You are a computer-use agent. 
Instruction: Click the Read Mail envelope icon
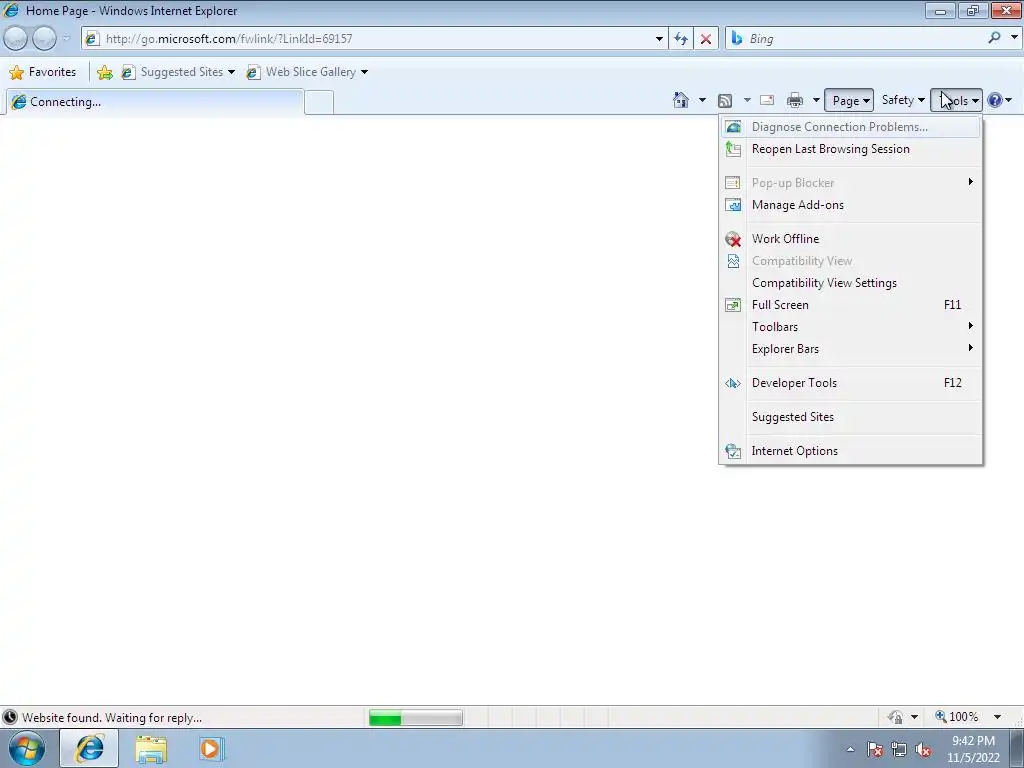click(767, 100)
